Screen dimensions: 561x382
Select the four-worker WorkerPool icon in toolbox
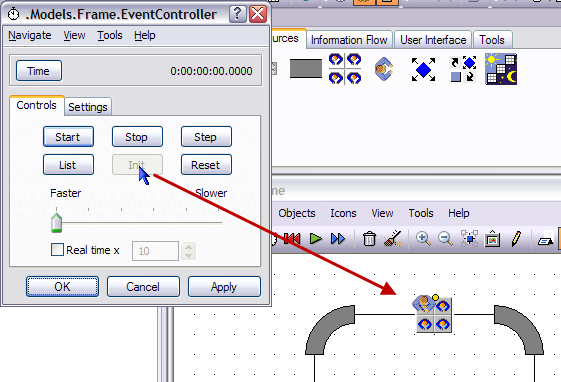tap(345, 69)
